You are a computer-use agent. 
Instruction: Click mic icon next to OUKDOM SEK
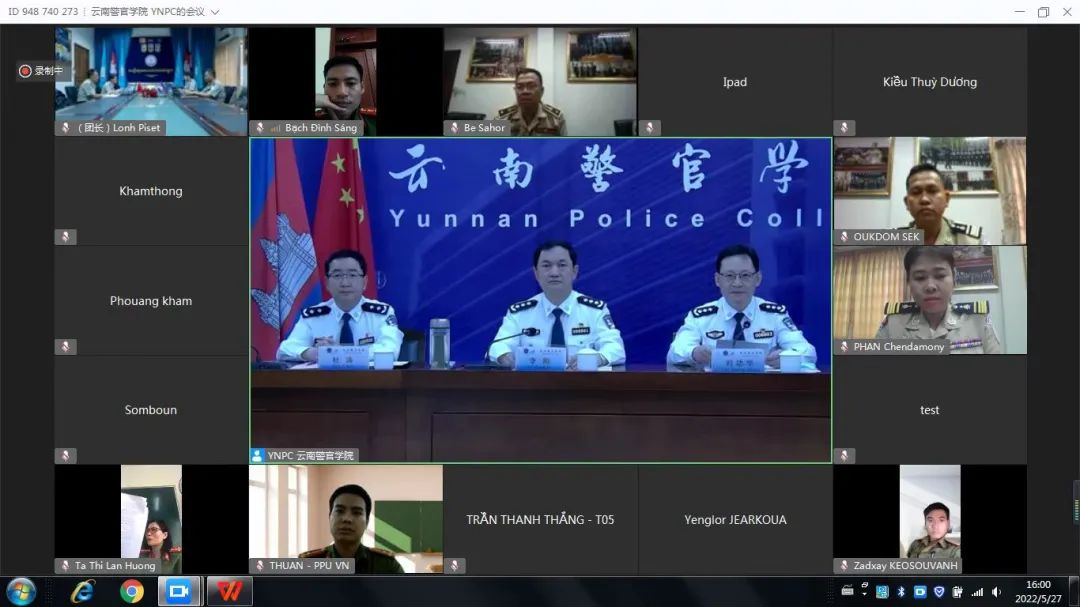844,237
